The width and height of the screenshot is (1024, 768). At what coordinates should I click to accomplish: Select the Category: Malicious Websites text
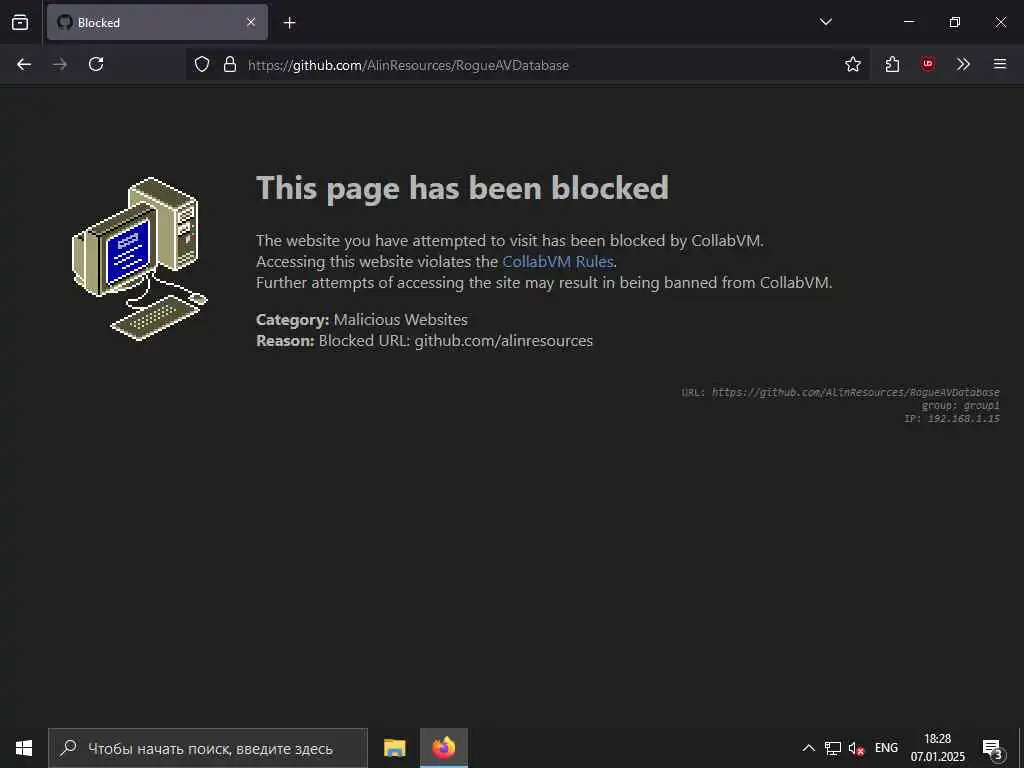click(x=362, y=319)
